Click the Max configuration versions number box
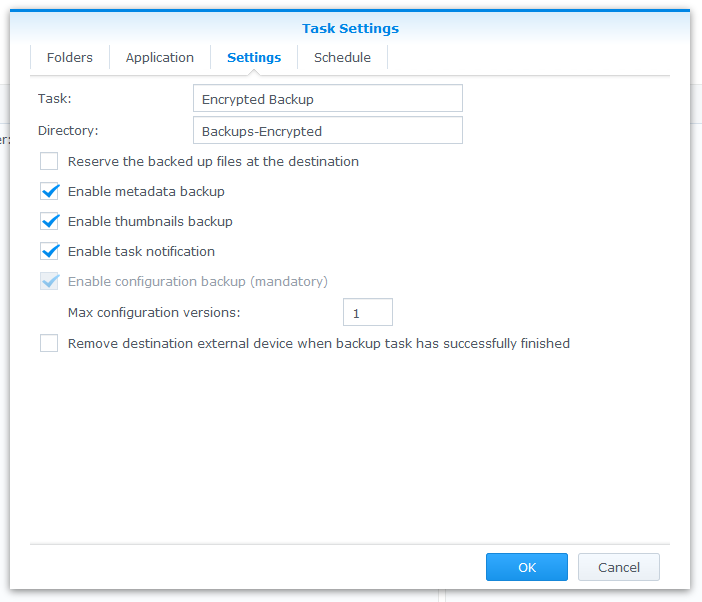This screenshot has width=702, height=602. coord(367,313)
